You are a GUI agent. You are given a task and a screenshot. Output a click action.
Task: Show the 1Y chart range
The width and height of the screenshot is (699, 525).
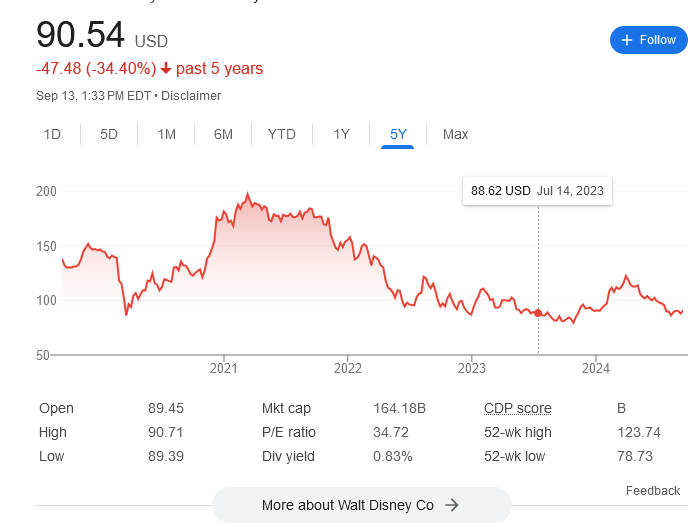(341, 134)
